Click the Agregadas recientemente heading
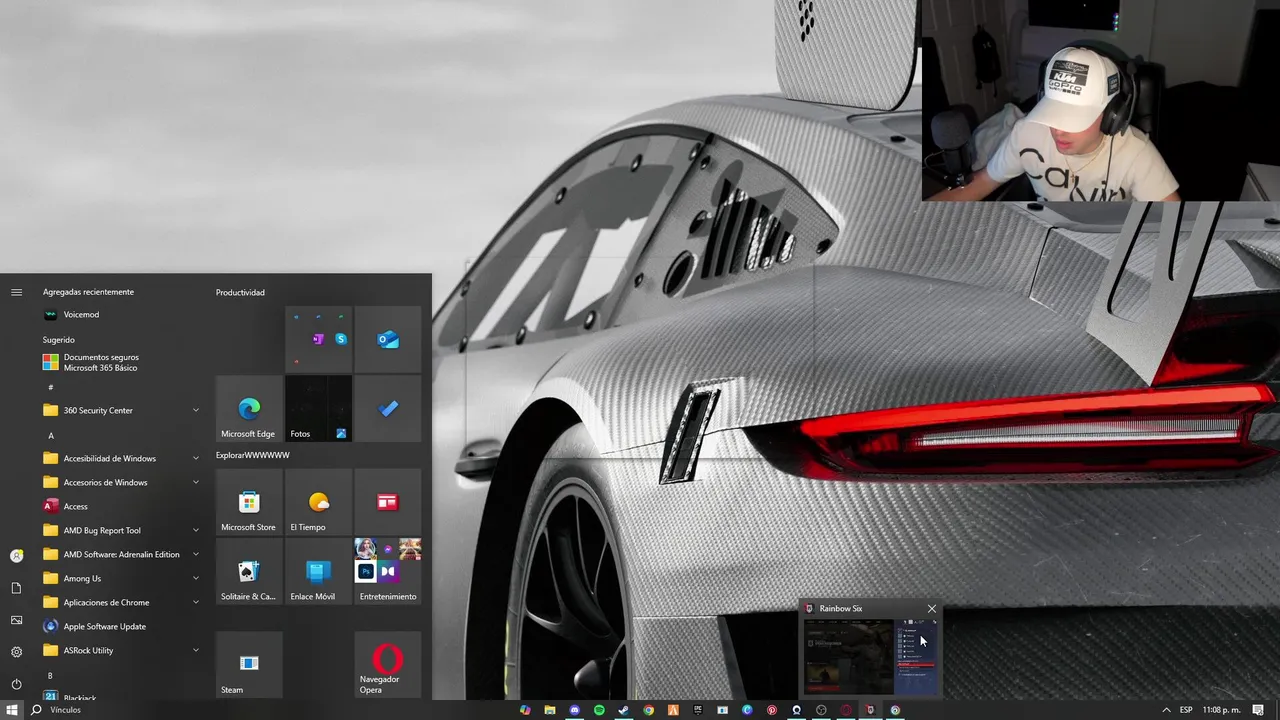 (88, 292)
